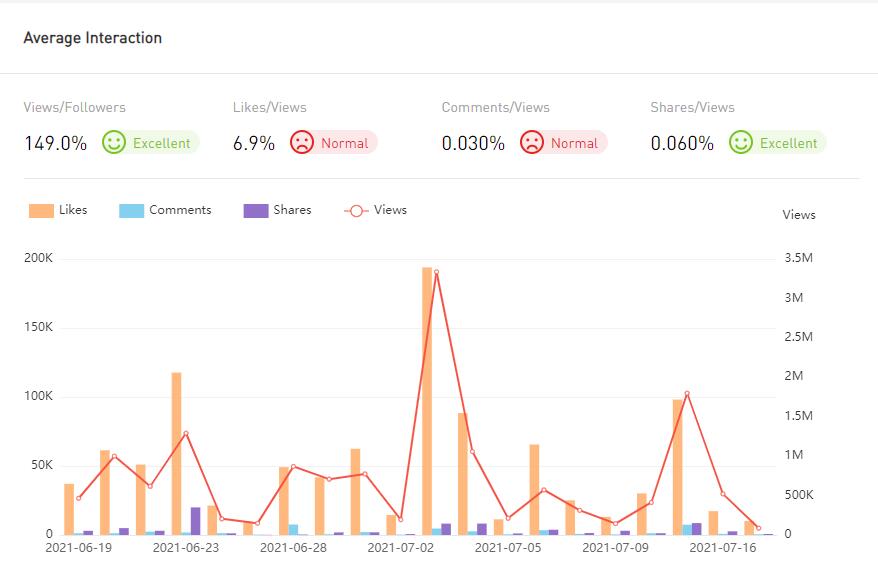Click the green smiley next to Views/Followers
Image resolution: width=878 pixels, height=575 pixels.
[x=114, y=143]
